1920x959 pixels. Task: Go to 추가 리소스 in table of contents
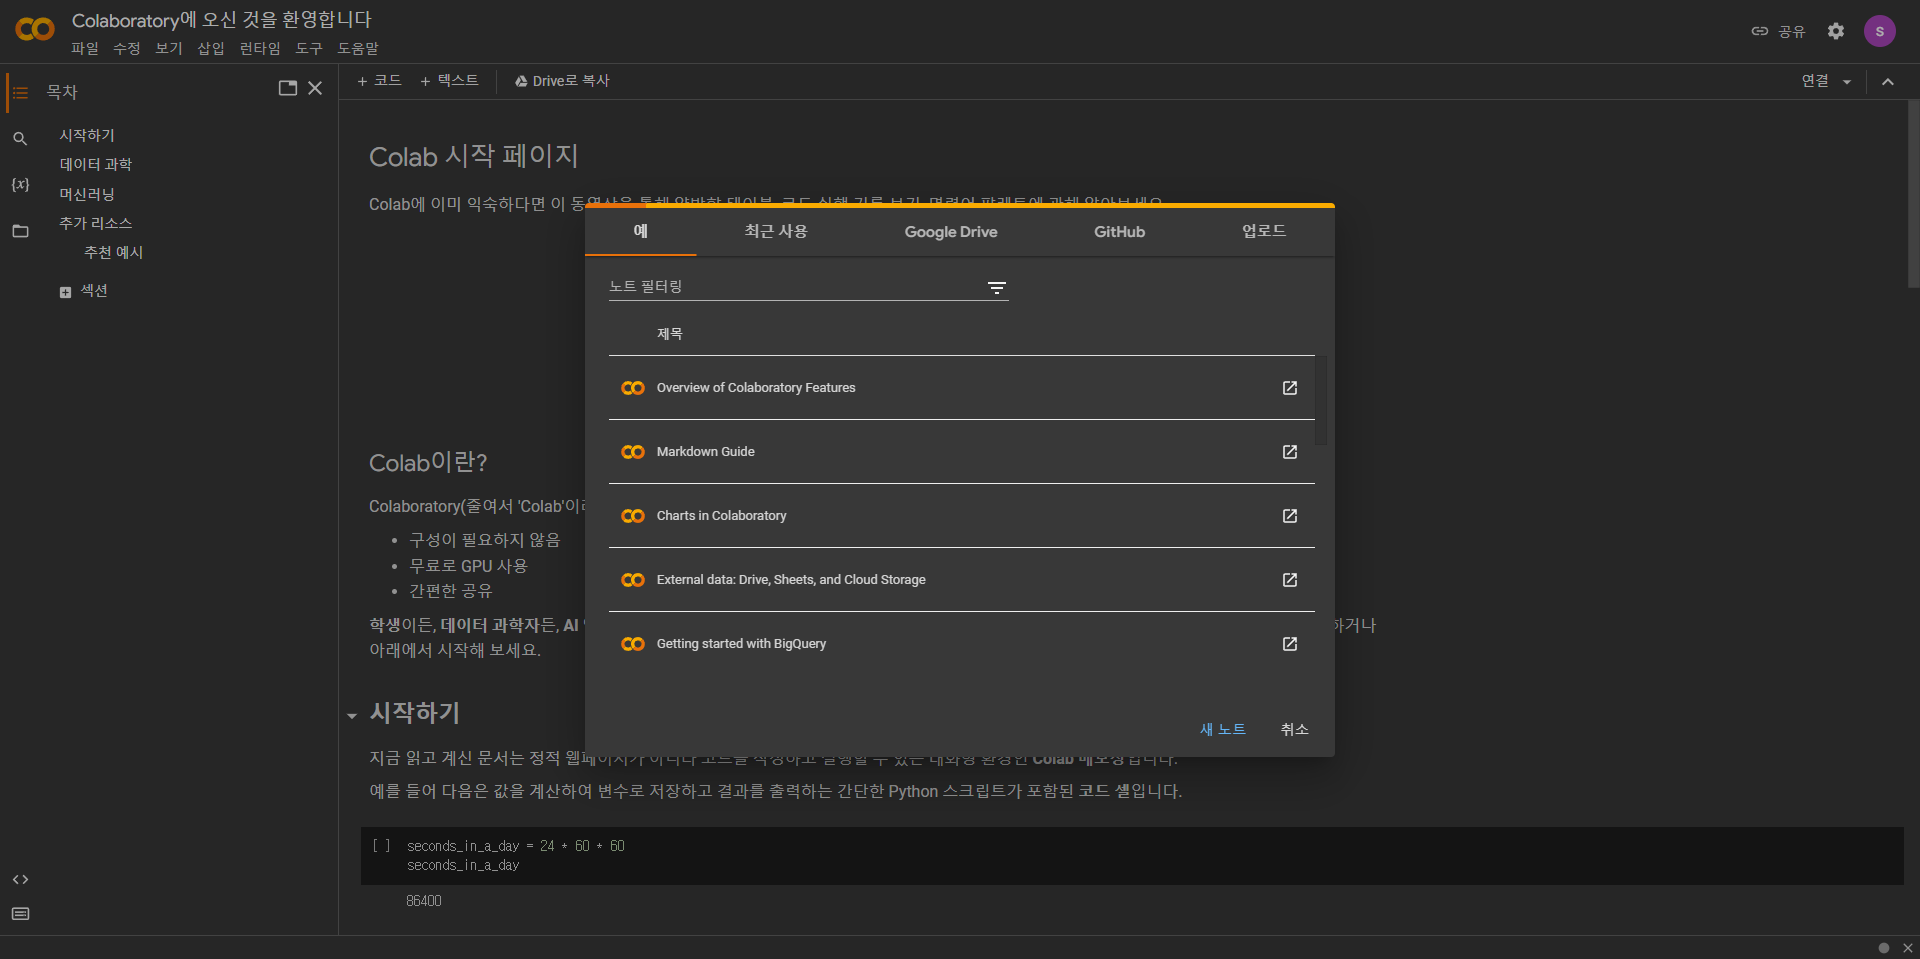click(95, 223)
